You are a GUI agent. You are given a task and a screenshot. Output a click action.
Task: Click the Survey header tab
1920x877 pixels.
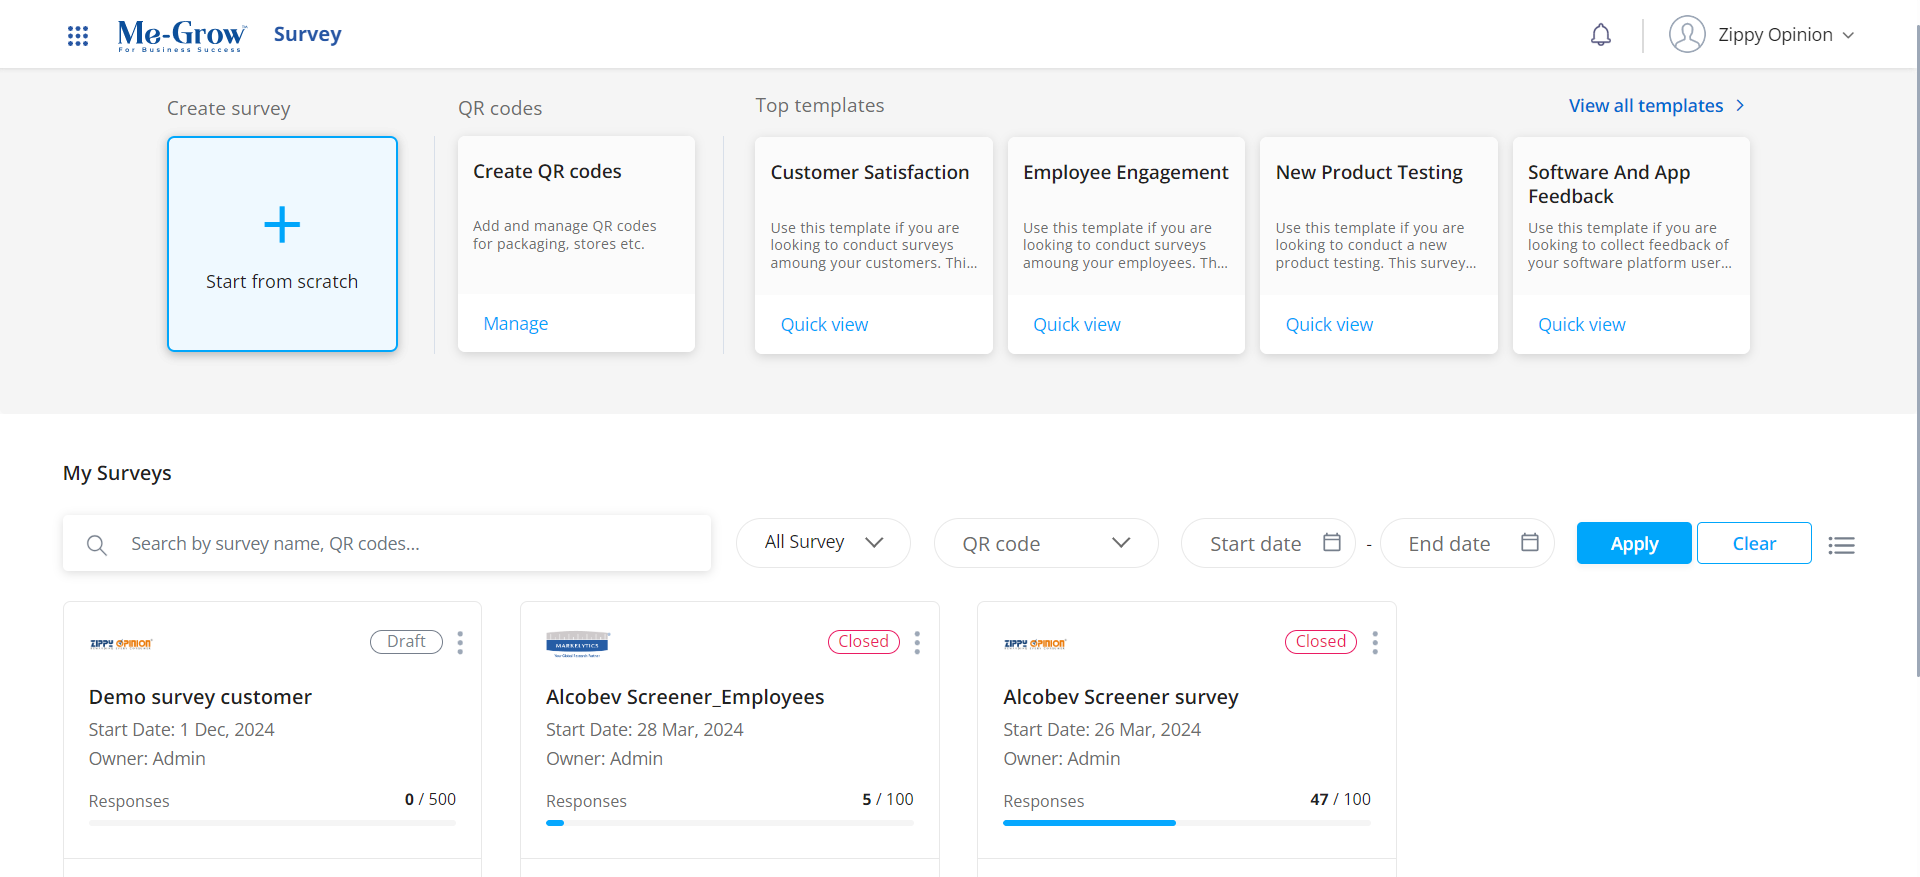tap(307, 35)
